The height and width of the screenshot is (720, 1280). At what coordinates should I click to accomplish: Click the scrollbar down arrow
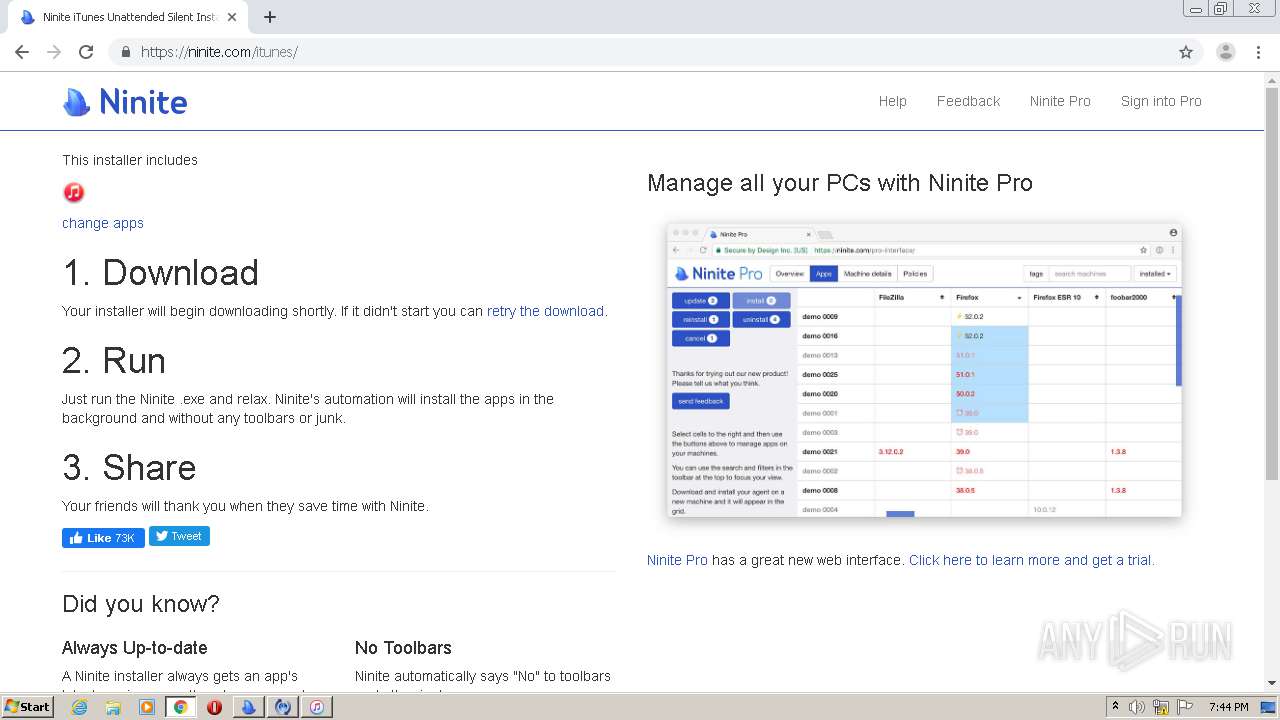[1272, 683]
